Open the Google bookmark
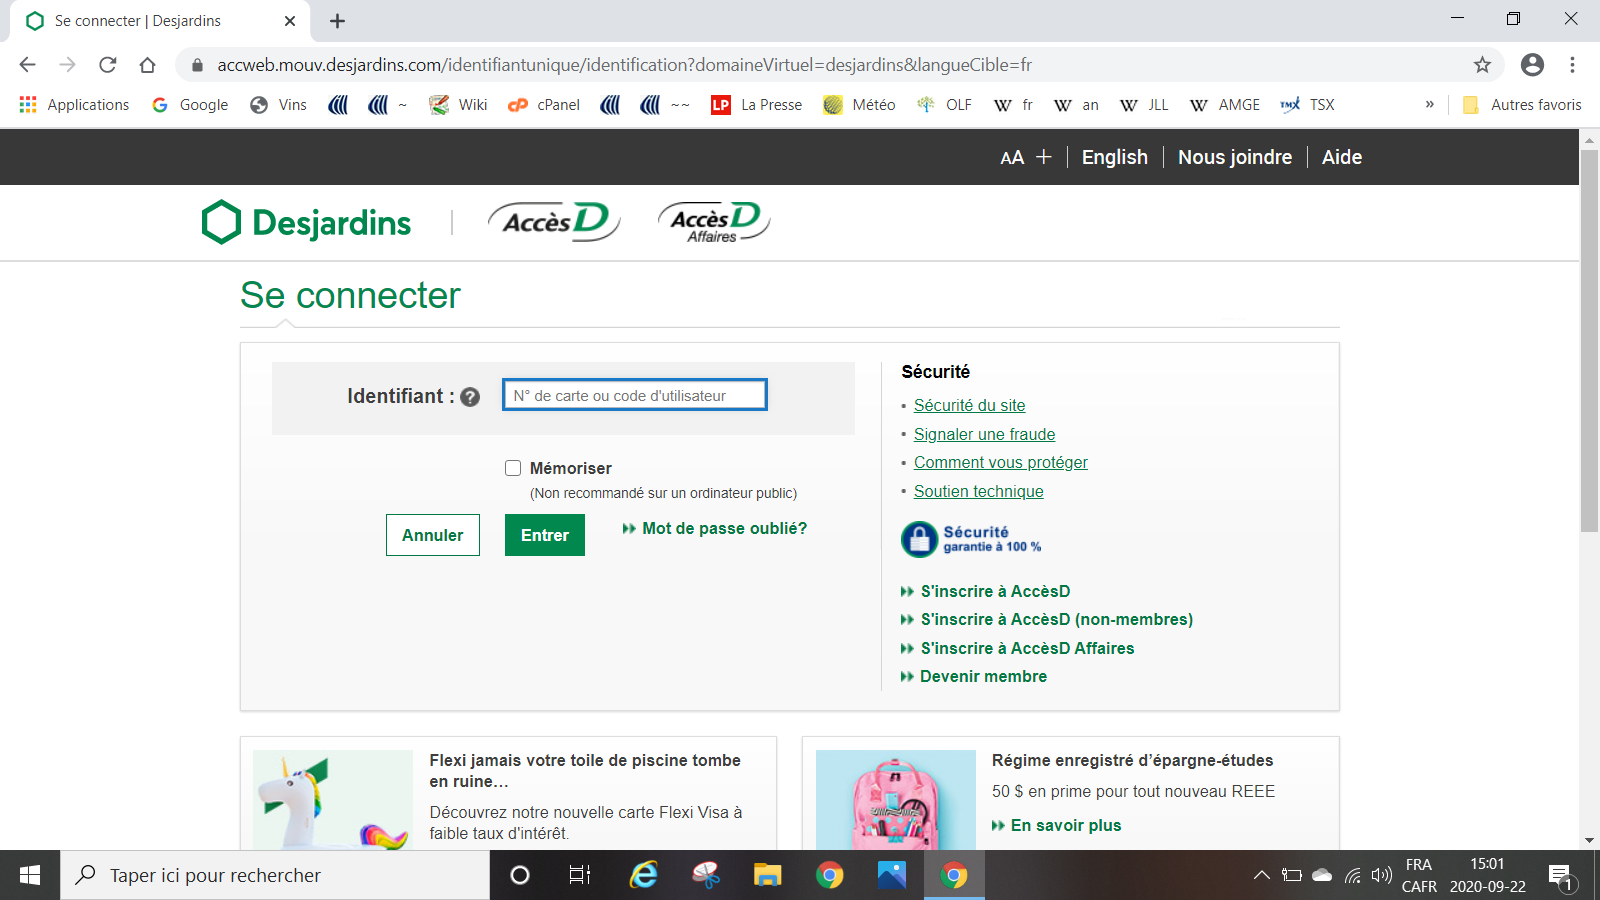This screenshot has height=900, width=1600. coord(190,105)
